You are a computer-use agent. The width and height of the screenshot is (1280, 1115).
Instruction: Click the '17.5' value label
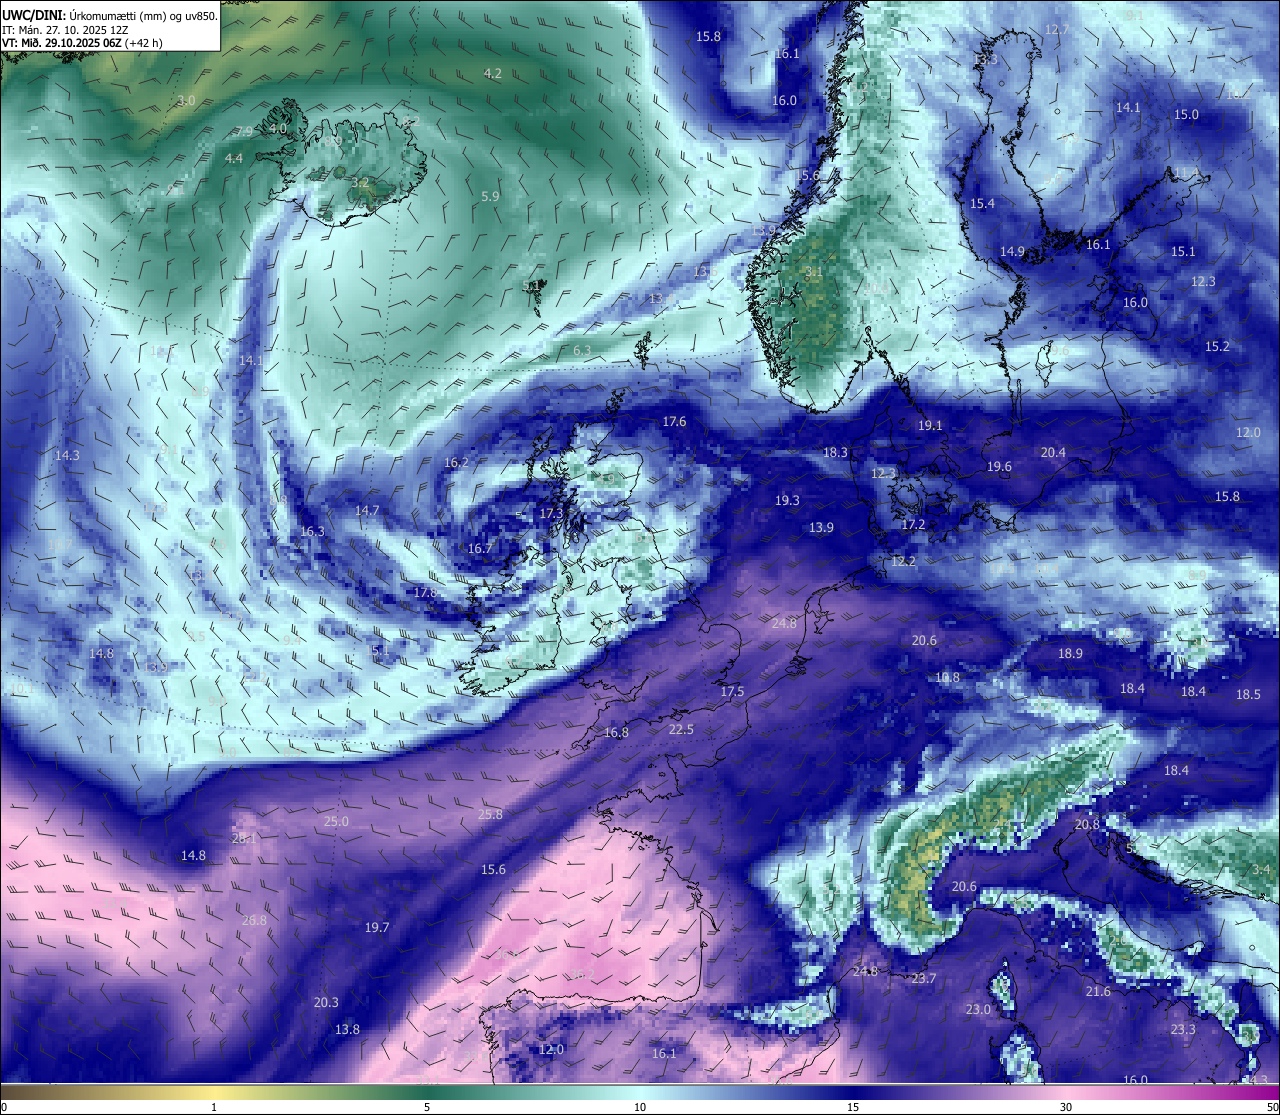pos(732,692)
